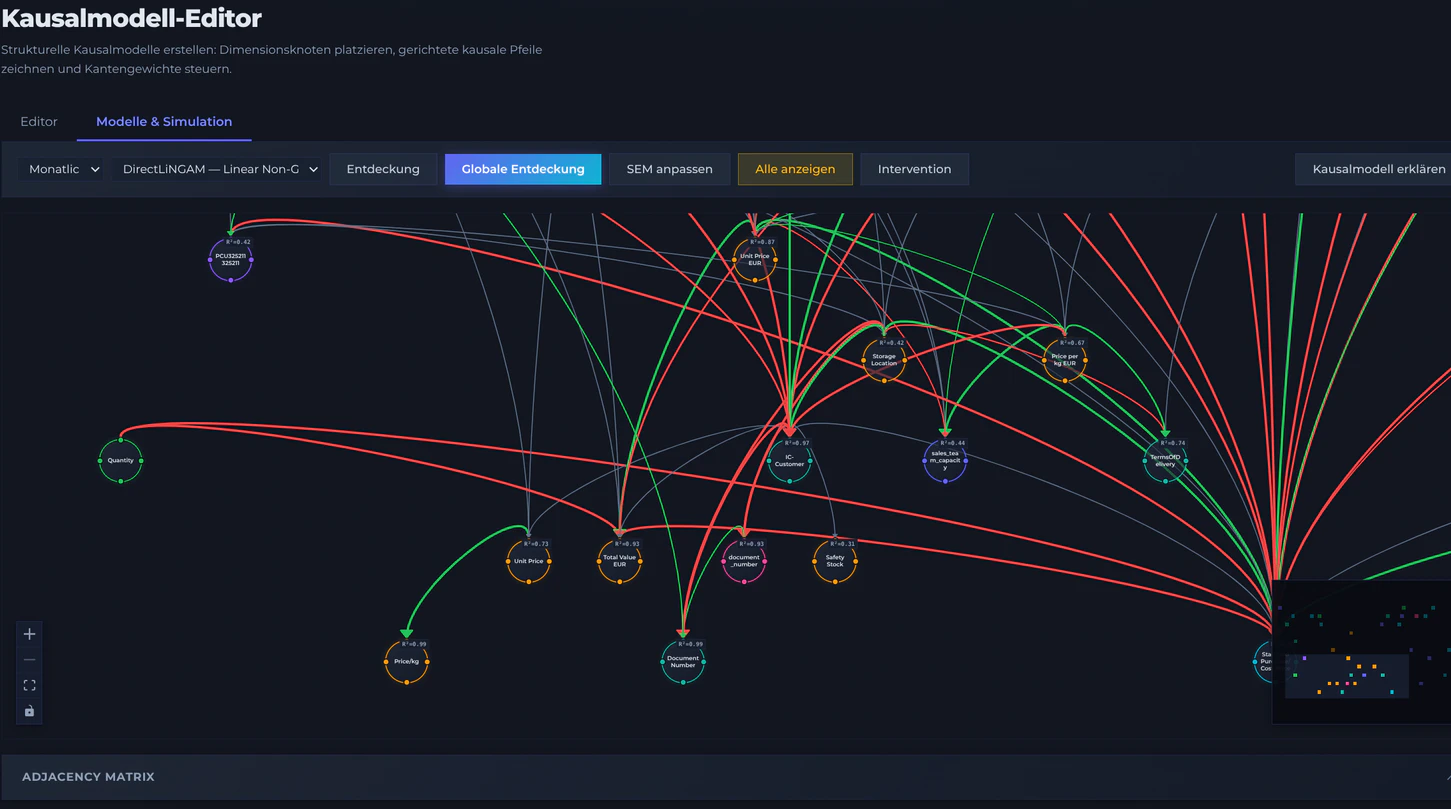1451x809 pixels.
Task: Click the R²=0.97 label above IC-Customer
Action: [797, 443]
